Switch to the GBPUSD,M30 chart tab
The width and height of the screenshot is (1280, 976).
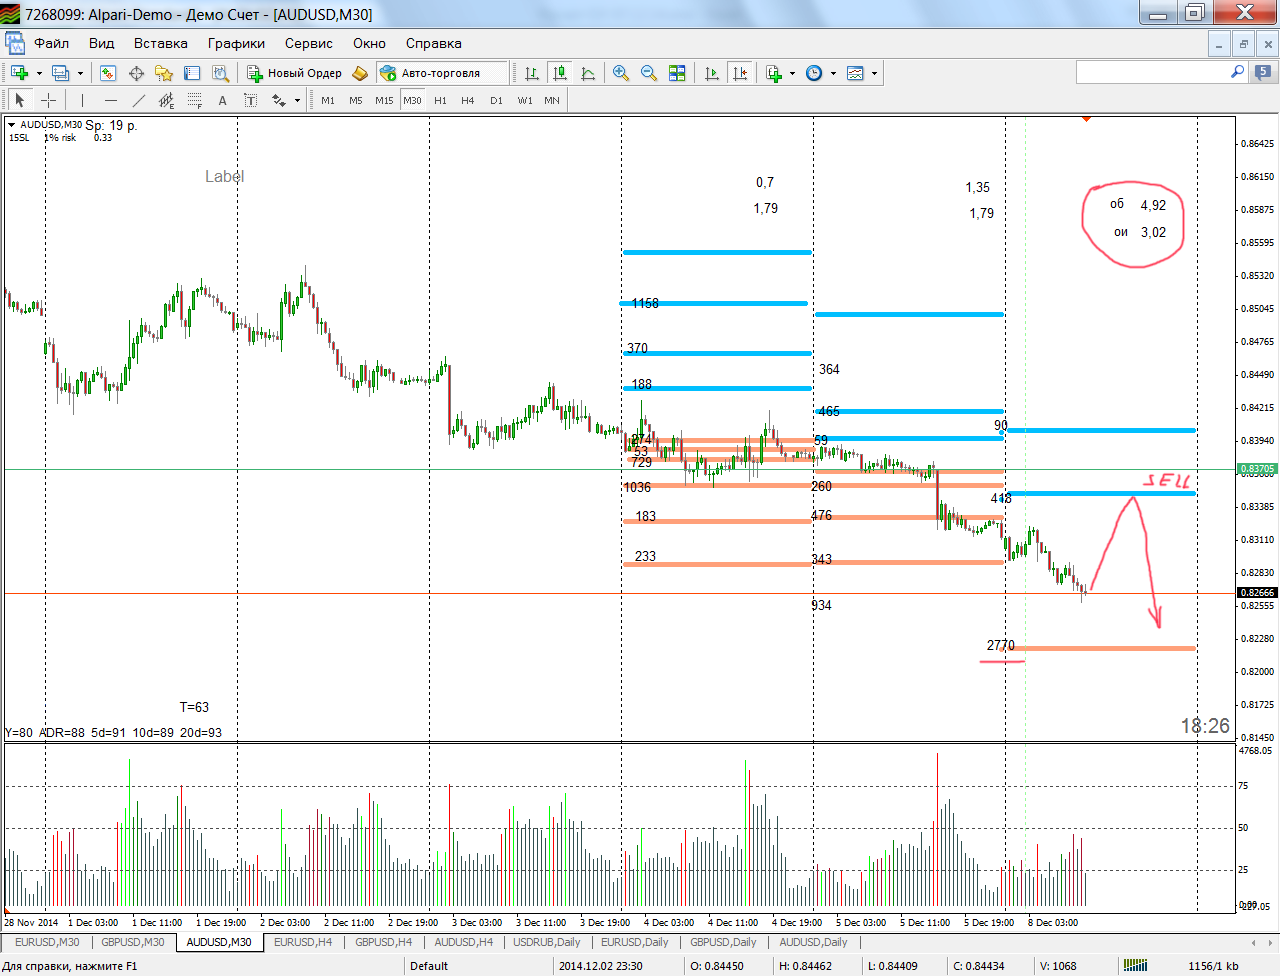[132, 942]
